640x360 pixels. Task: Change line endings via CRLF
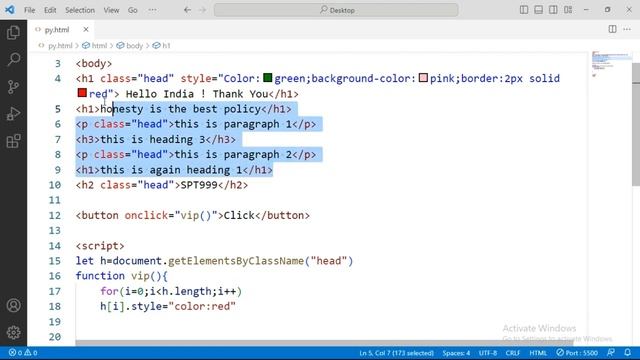tap(513, 353)
